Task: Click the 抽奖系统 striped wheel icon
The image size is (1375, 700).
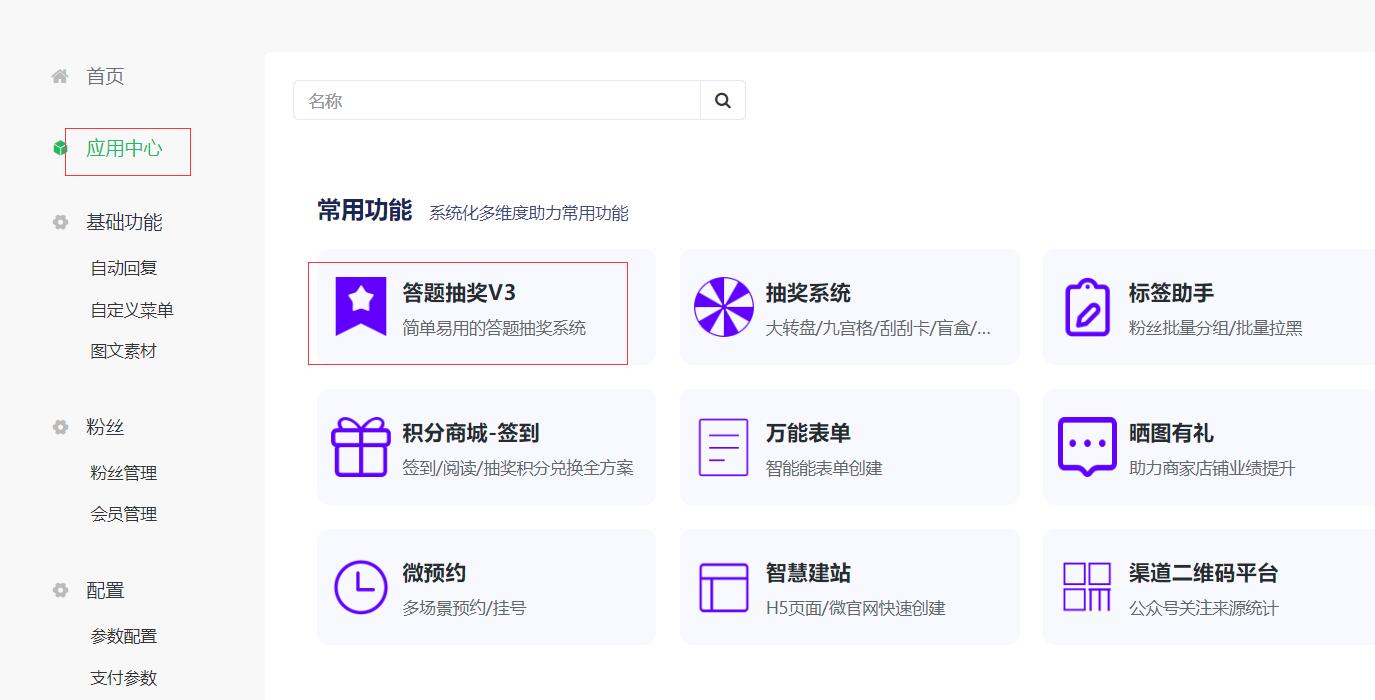Action: (724, 307)
